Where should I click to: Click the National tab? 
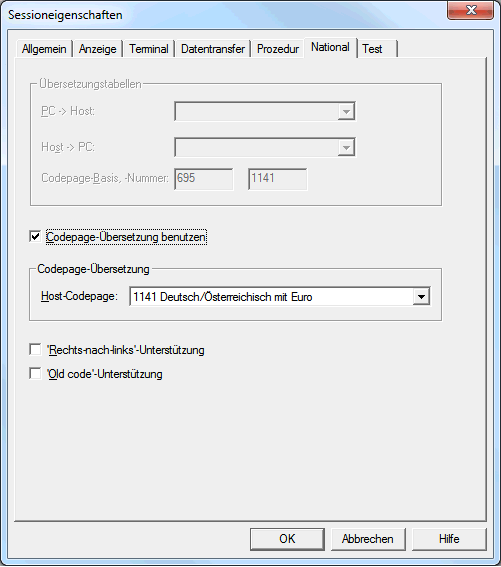[x=330, y=47]
